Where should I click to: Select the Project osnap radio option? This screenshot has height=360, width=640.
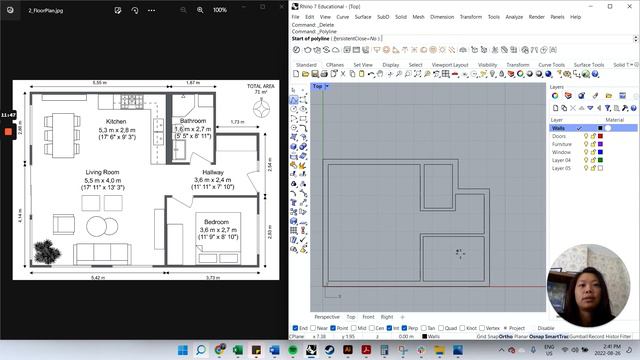pyautogui.click(x=505, y=328)
